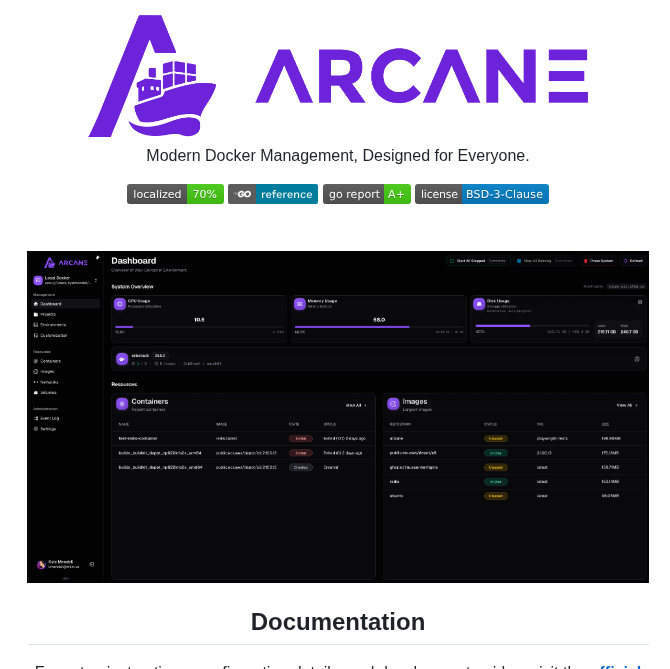Viewport: 670px width, 669px height.
Task: Click the Docker whale icon in engine card
Action: click(x=122, y=359)
